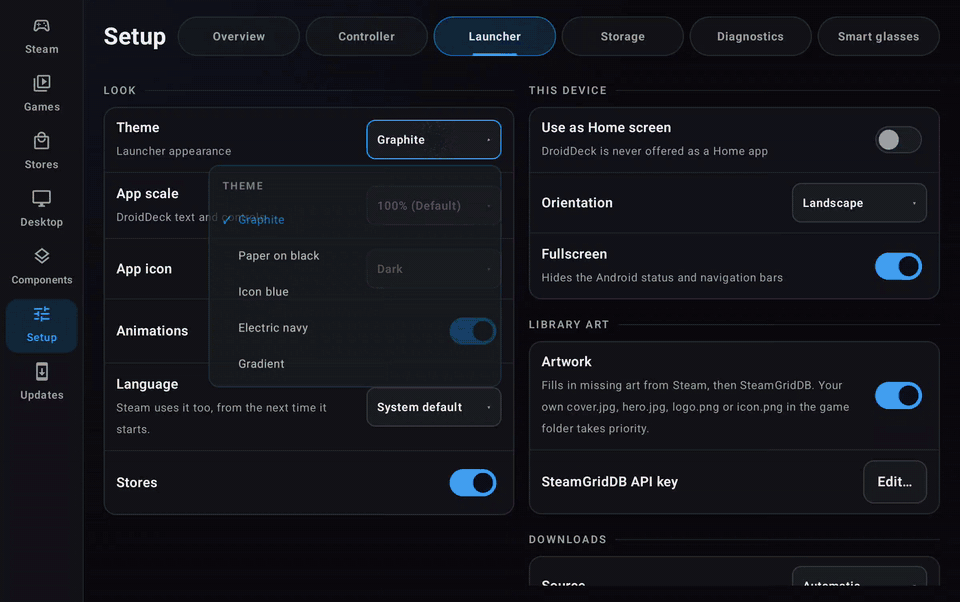Click the Setup page heading
This screenshot has height=602, width=960.
coord(135,37)
